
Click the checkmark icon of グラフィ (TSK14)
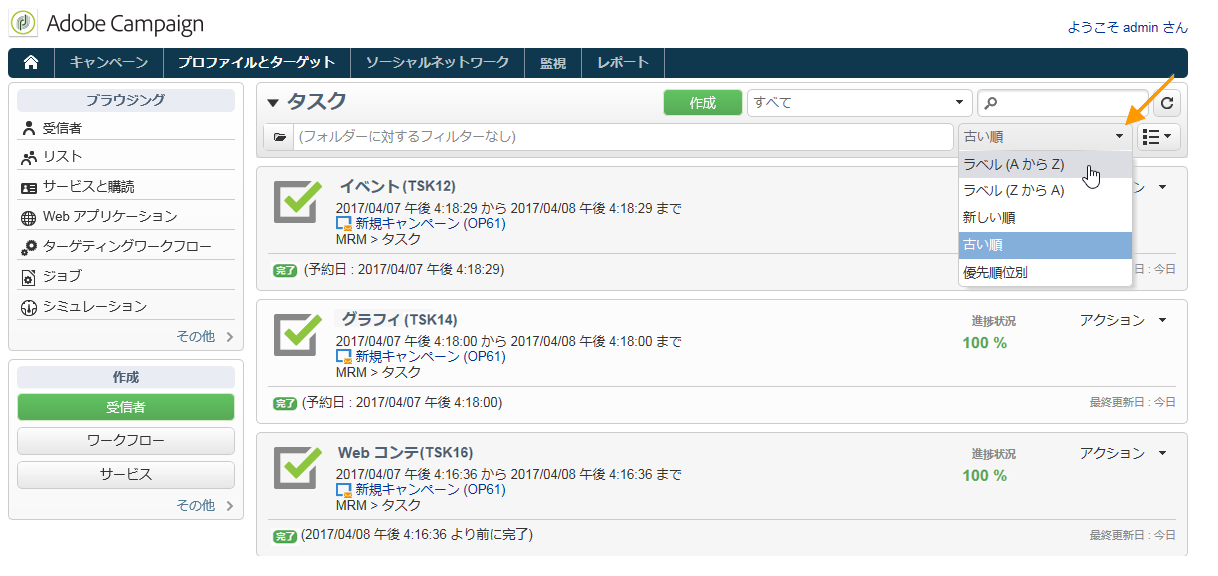pos(298,334)
